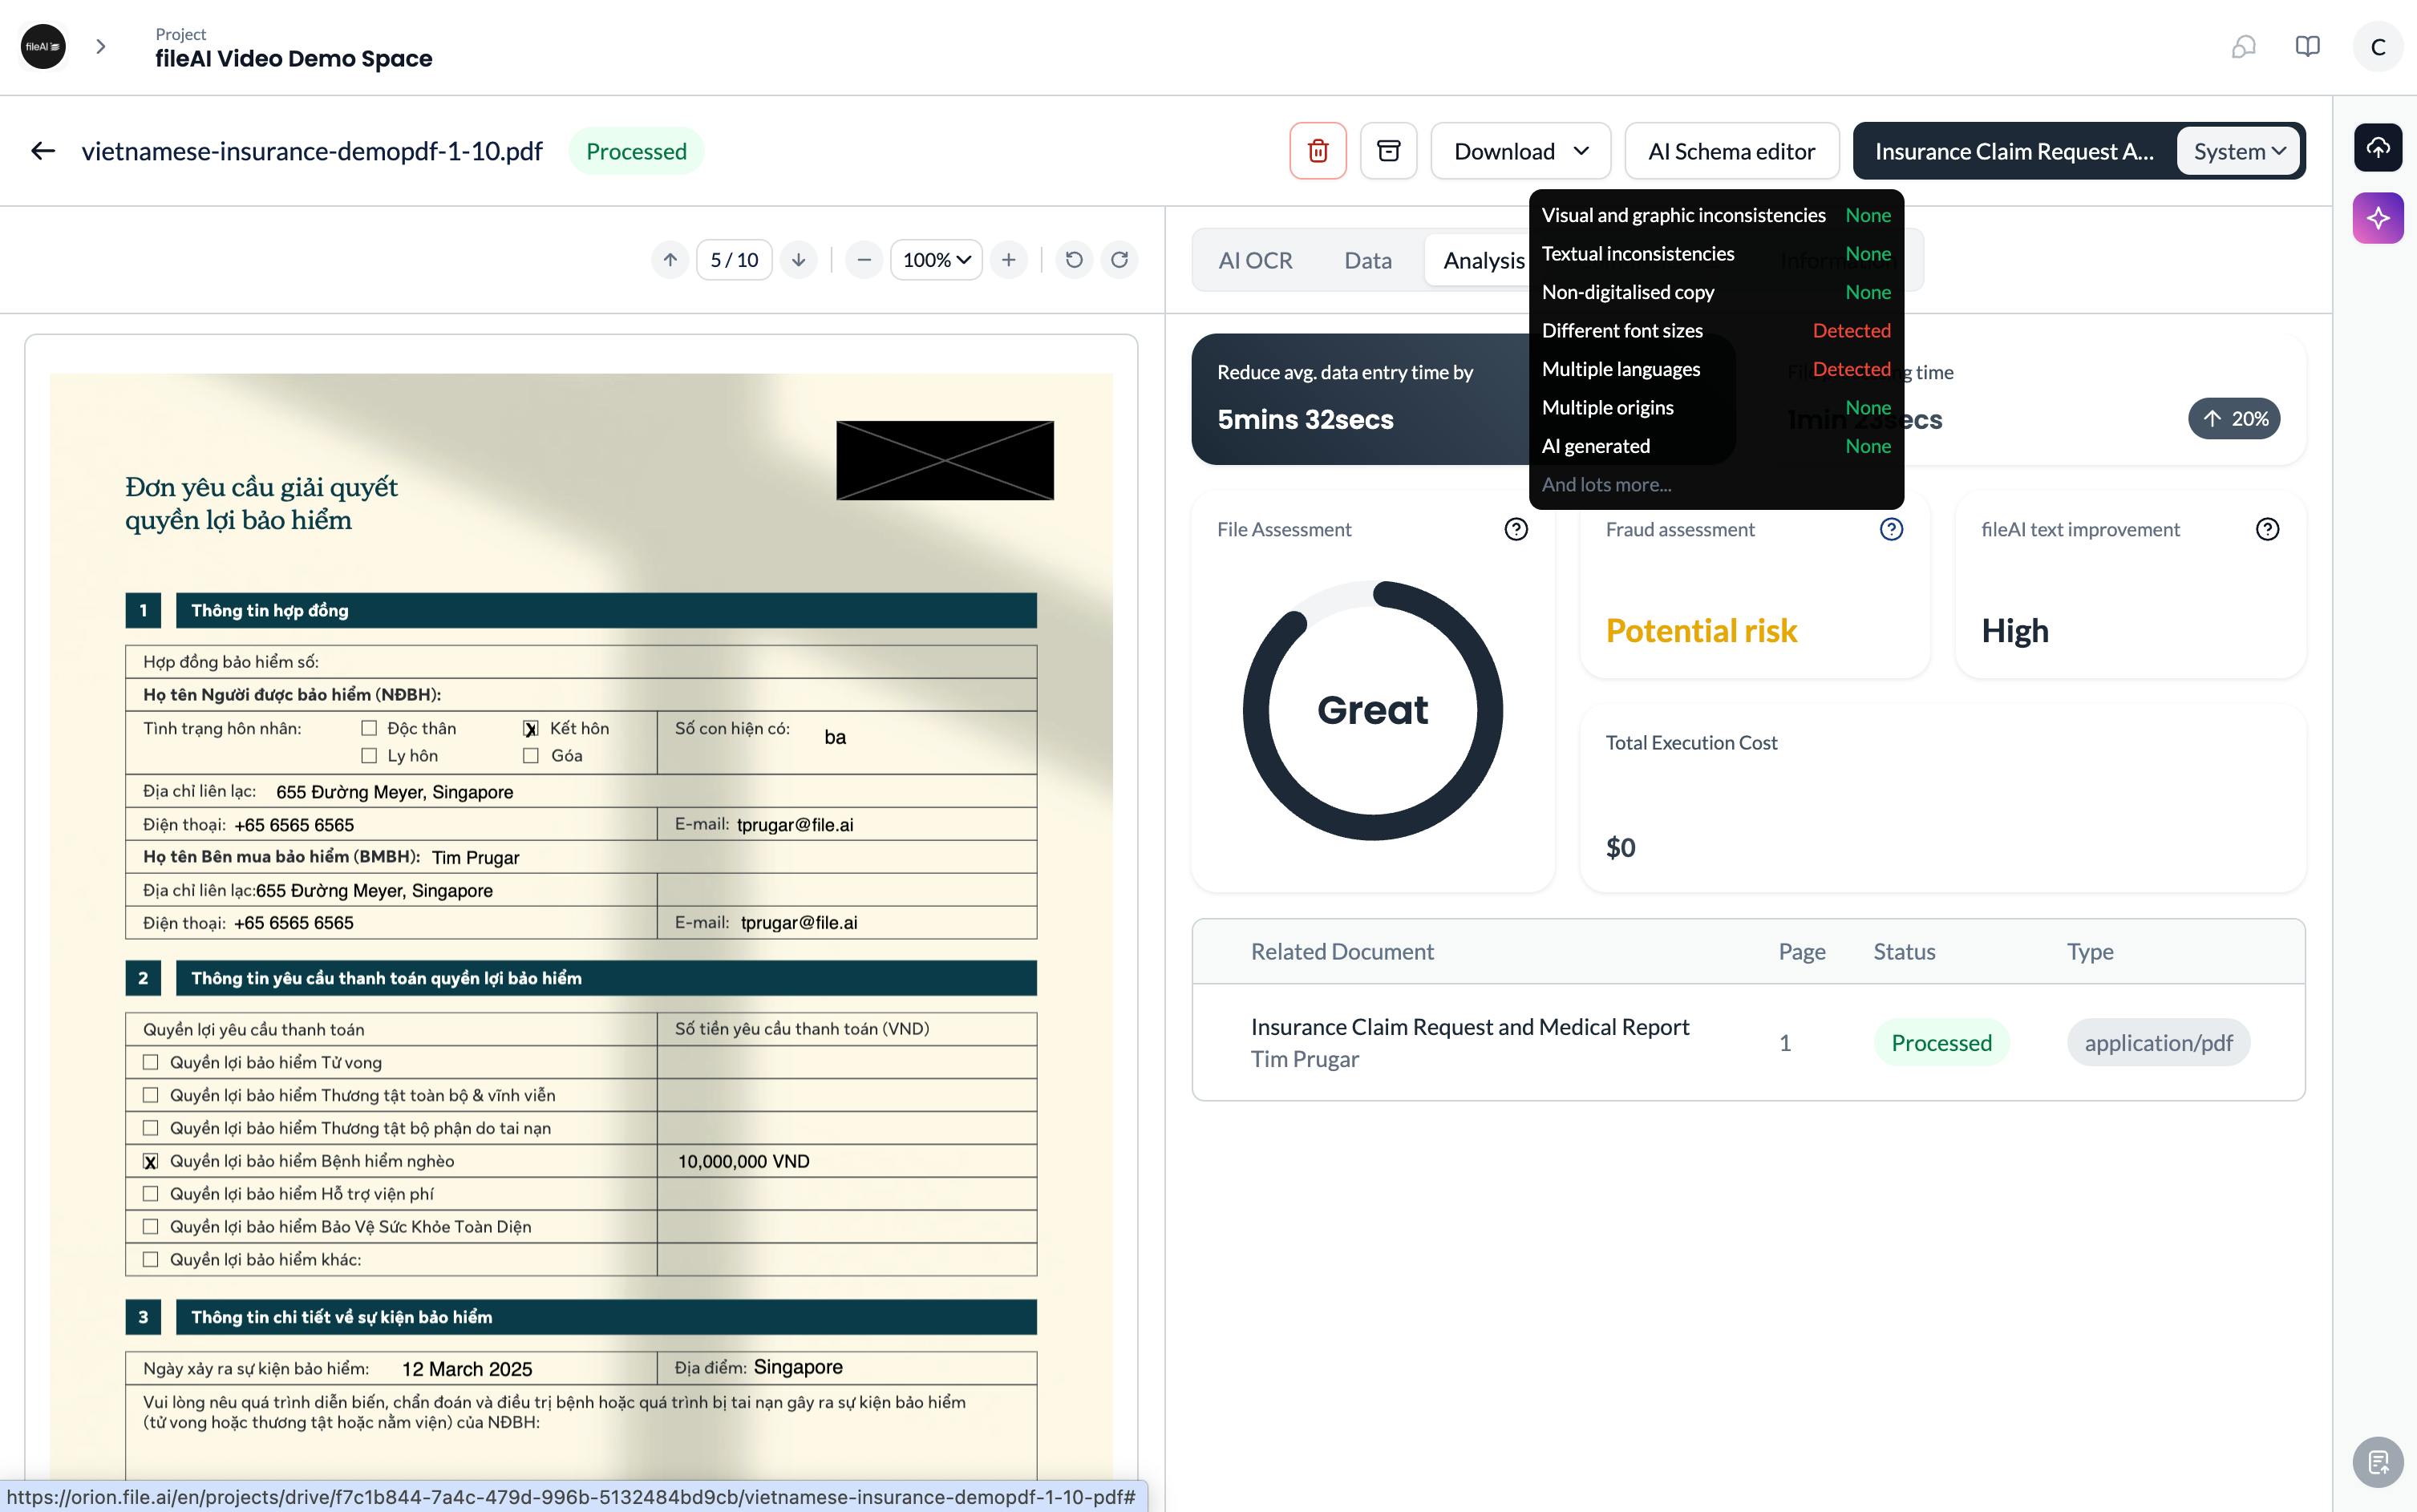Check Bảo Vệ Sức Khỏe Toàn Diện box

(150, 1227)
